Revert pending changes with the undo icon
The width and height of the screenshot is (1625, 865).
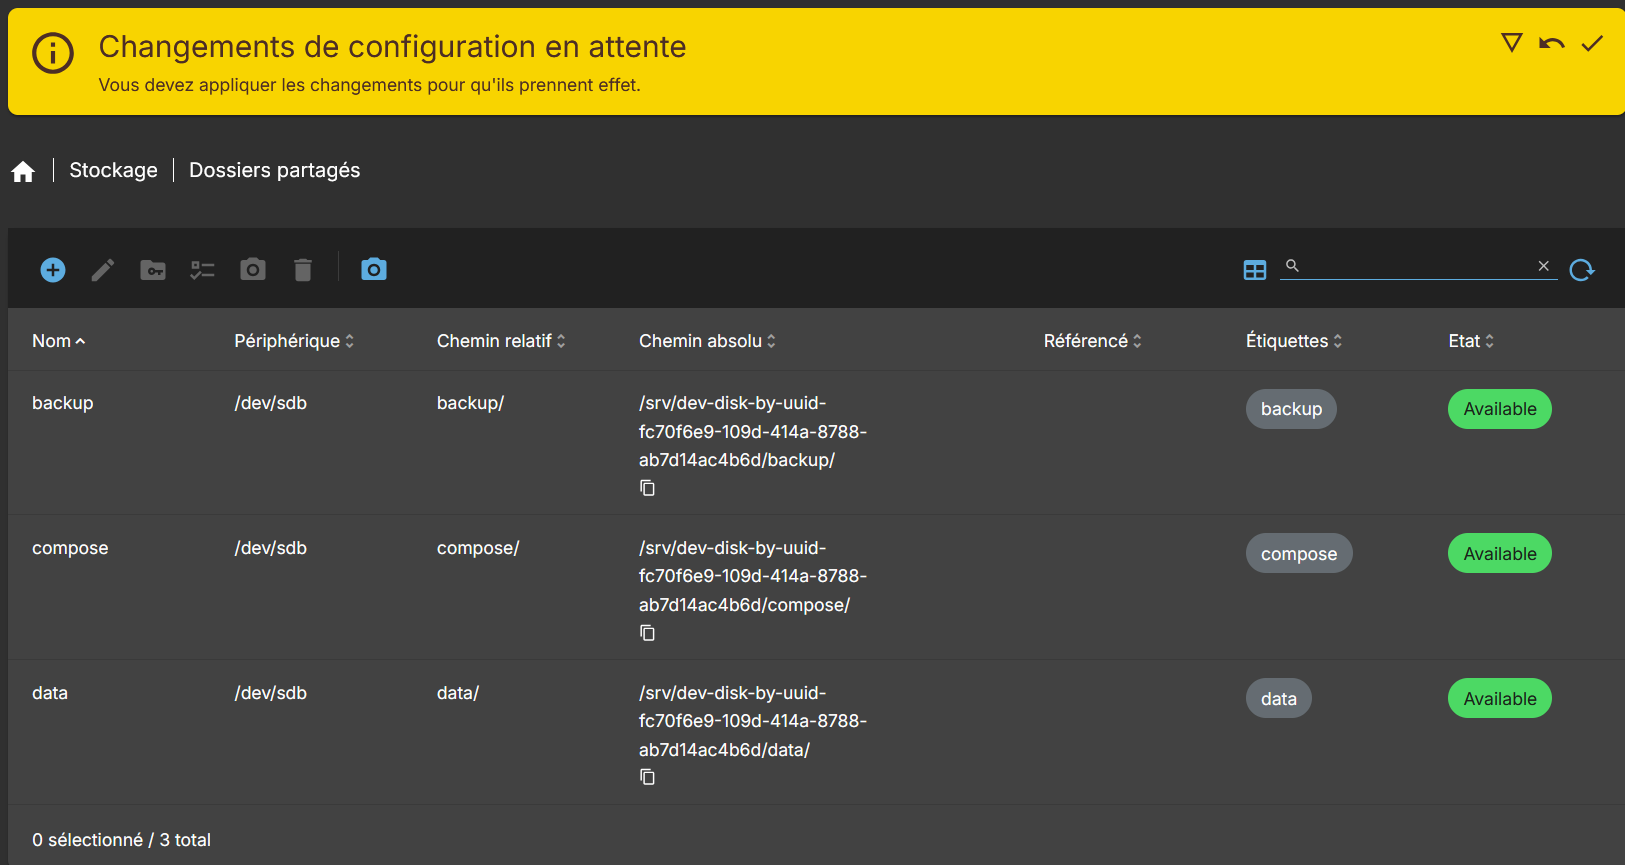[x=1552, y=43]
